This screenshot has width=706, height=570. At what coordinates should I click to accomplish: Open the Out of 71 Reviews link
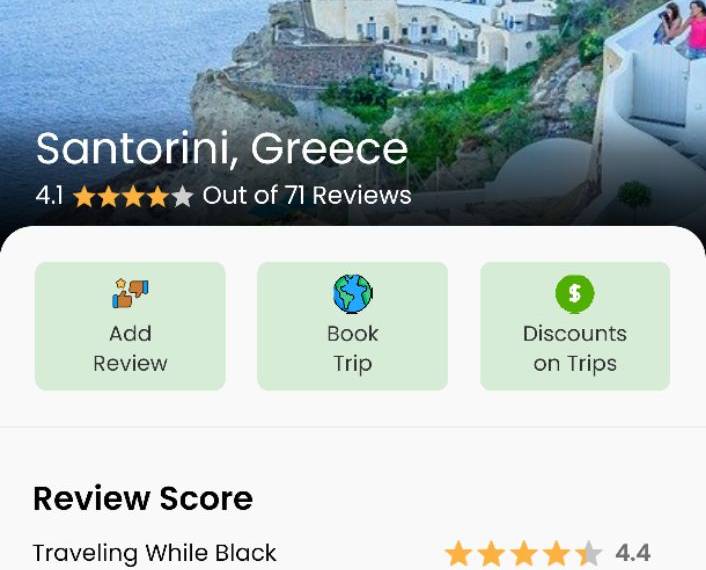click(307, 195)
